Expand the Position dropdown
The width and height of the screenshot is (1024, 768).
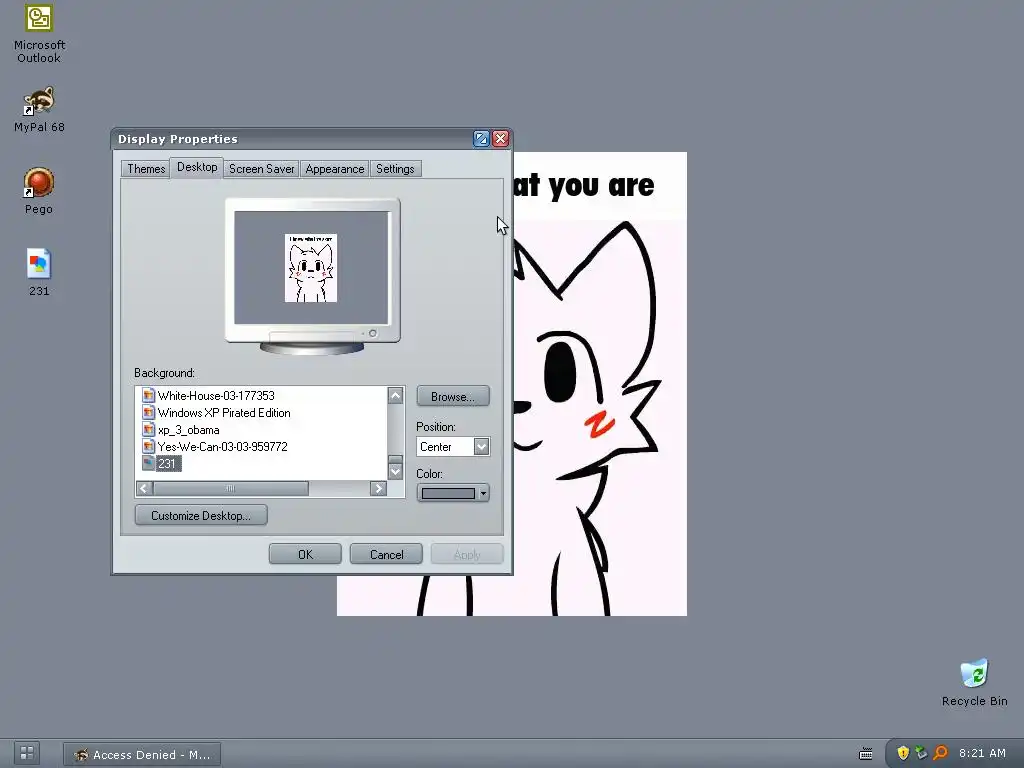coord(481,447)
